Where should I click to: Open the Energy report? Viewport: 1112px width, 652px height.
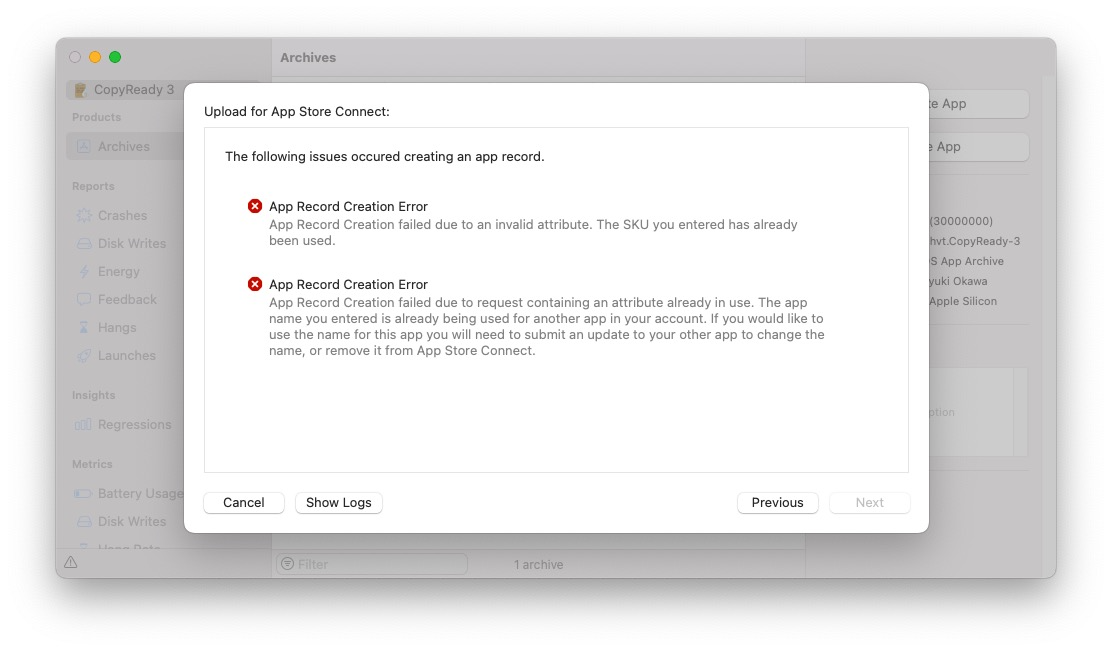[x=118, y=271]
